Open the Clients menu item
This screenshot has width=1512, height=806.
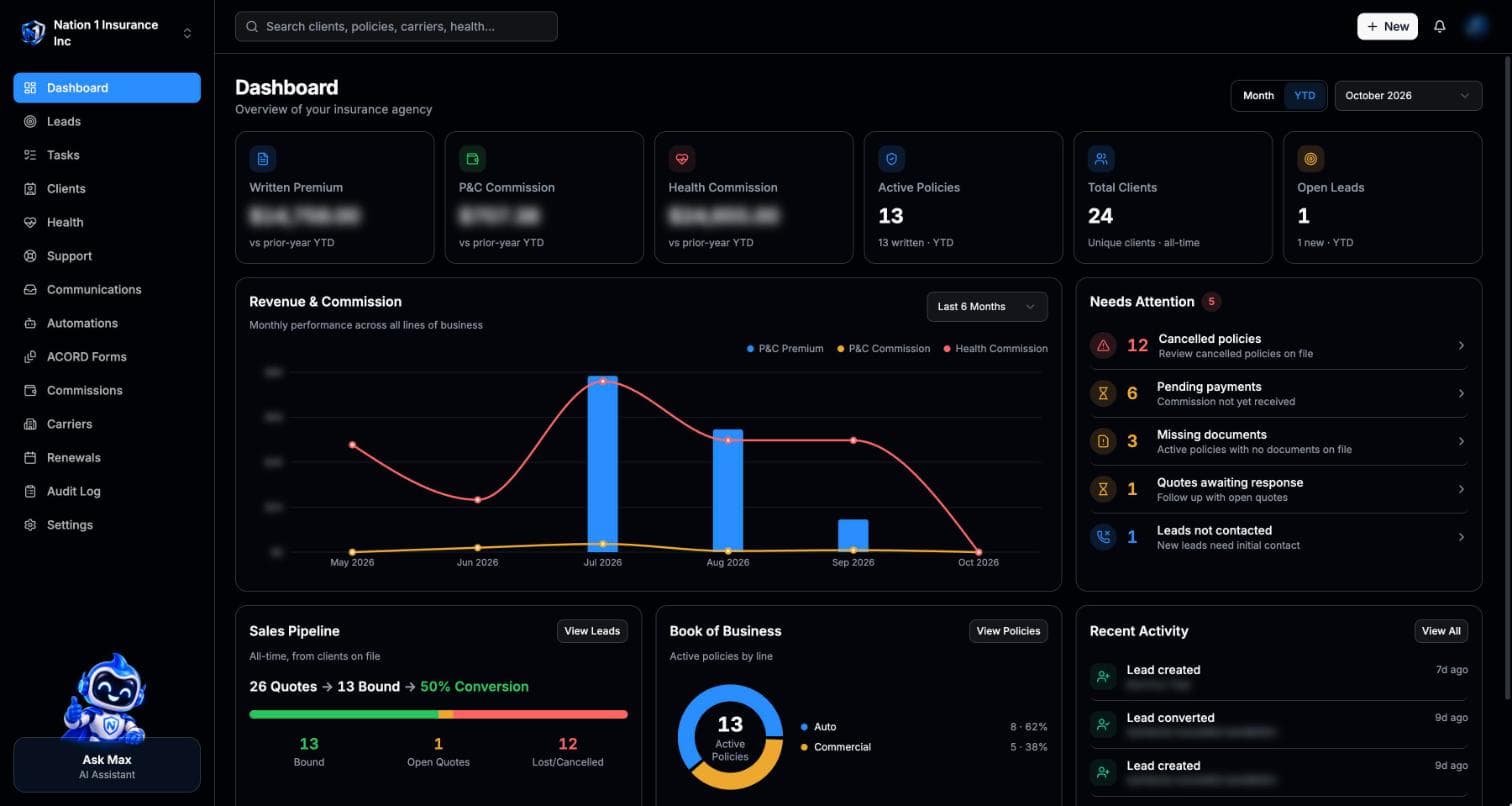pos(107,189)
